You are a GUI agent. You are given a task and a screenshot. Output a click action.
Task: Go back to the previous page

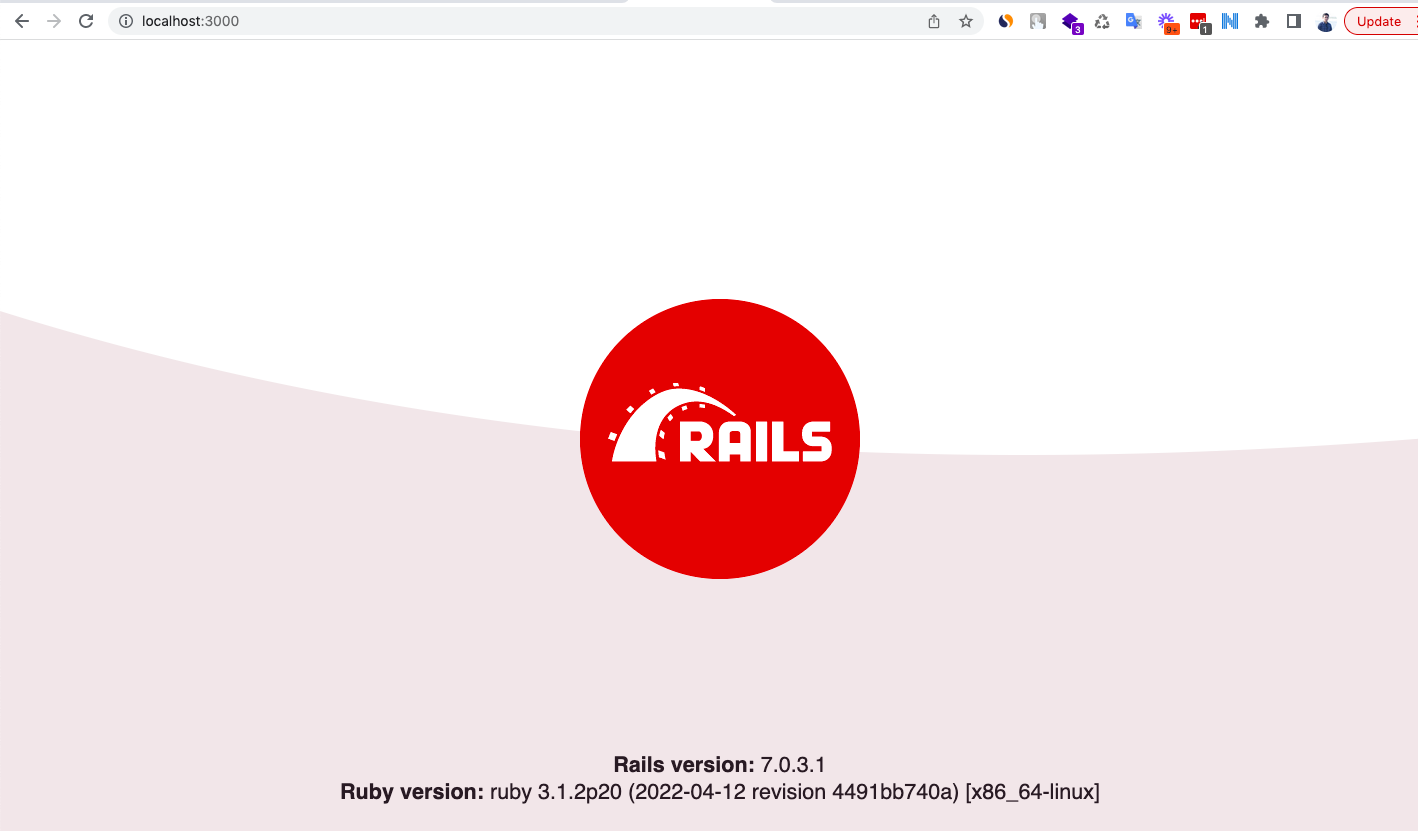(22, 21)
